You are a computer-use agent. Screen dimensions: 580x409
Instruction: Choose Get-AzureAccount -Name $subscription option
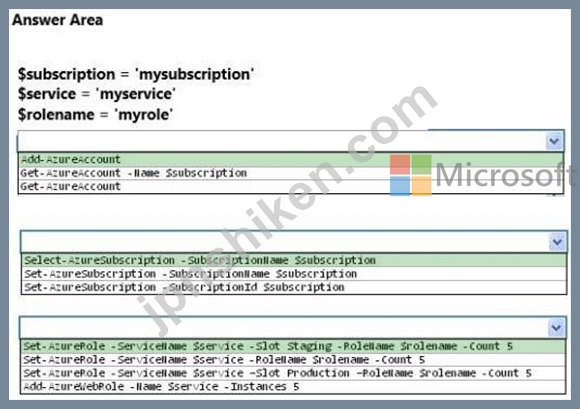291,173
